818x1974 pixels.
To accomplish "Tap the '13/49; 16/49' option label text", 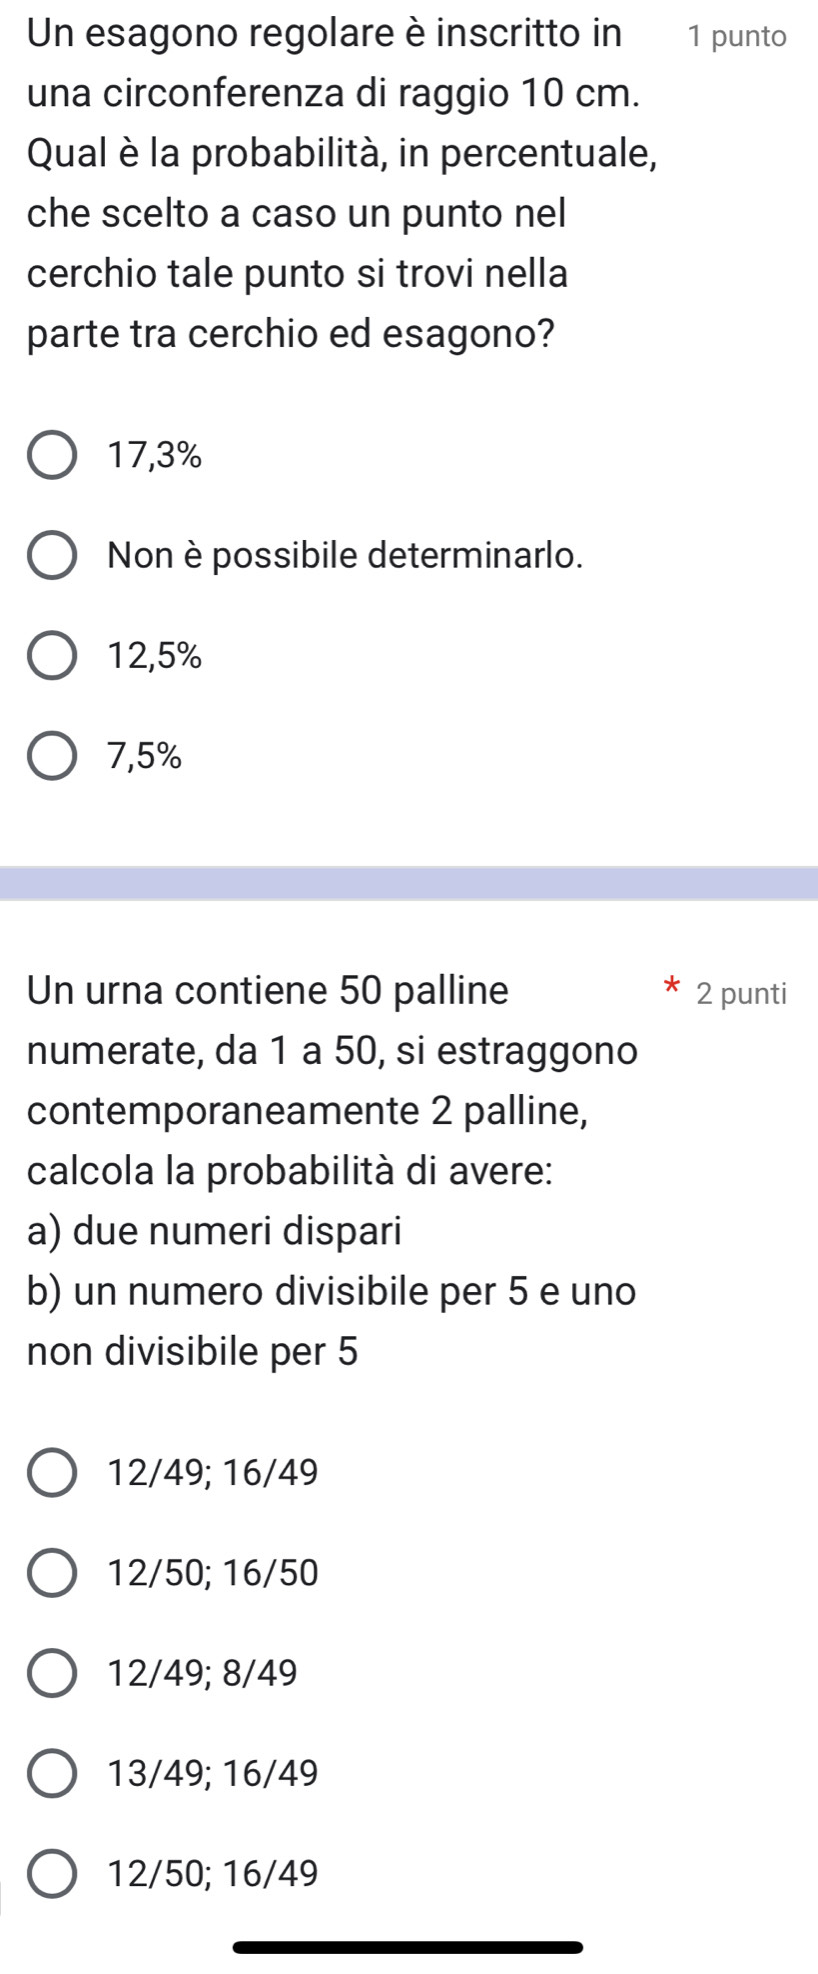I will (213, 1773).
